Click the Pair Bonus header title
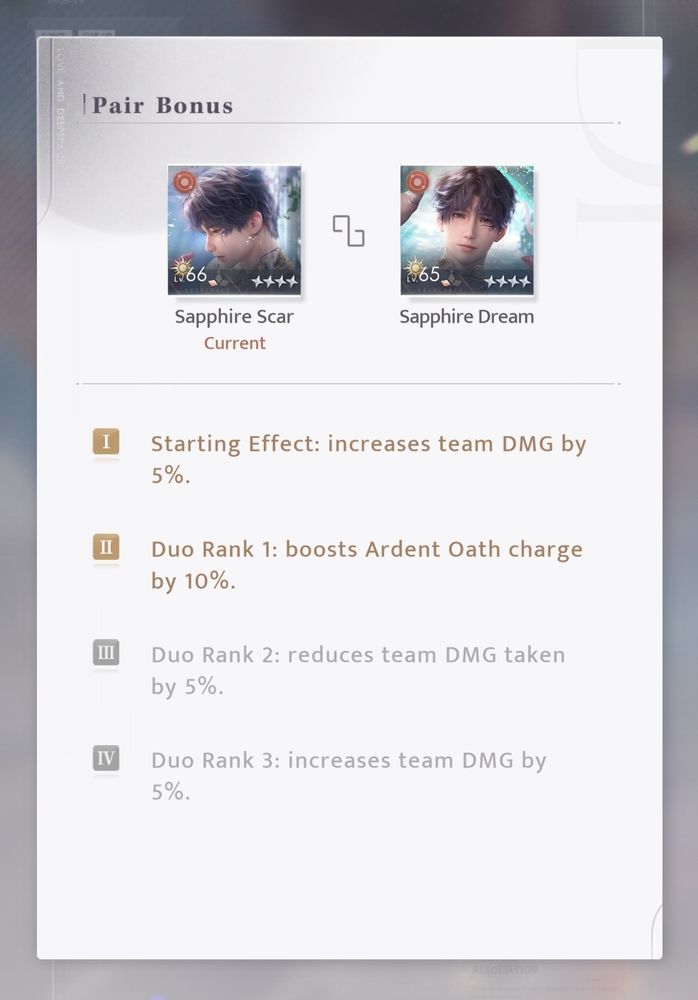This screenshot has width=698, height=1000. [163, 105]
